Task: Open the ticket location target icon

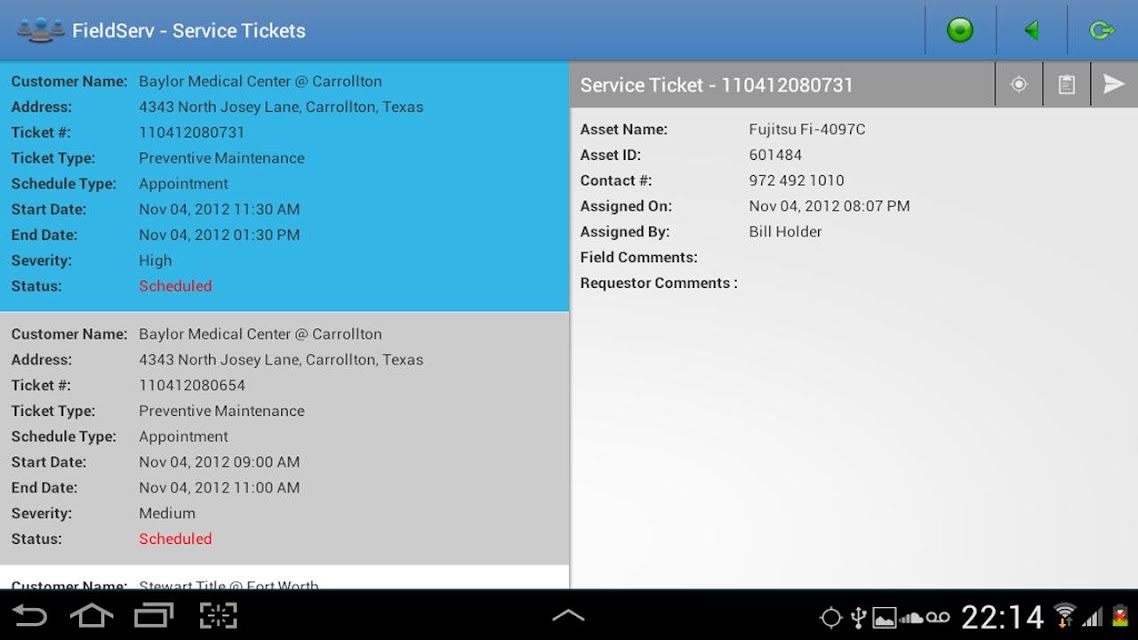Action: [1019, 85]
